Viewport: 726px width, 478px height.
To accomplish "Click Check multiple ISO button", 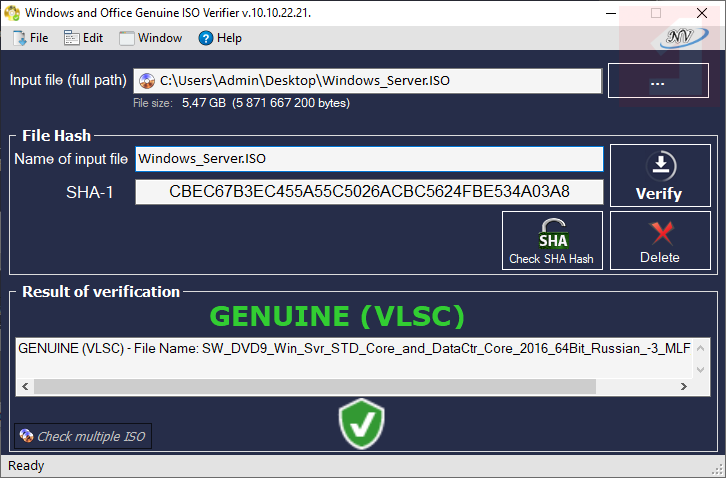I will (83, 436).
